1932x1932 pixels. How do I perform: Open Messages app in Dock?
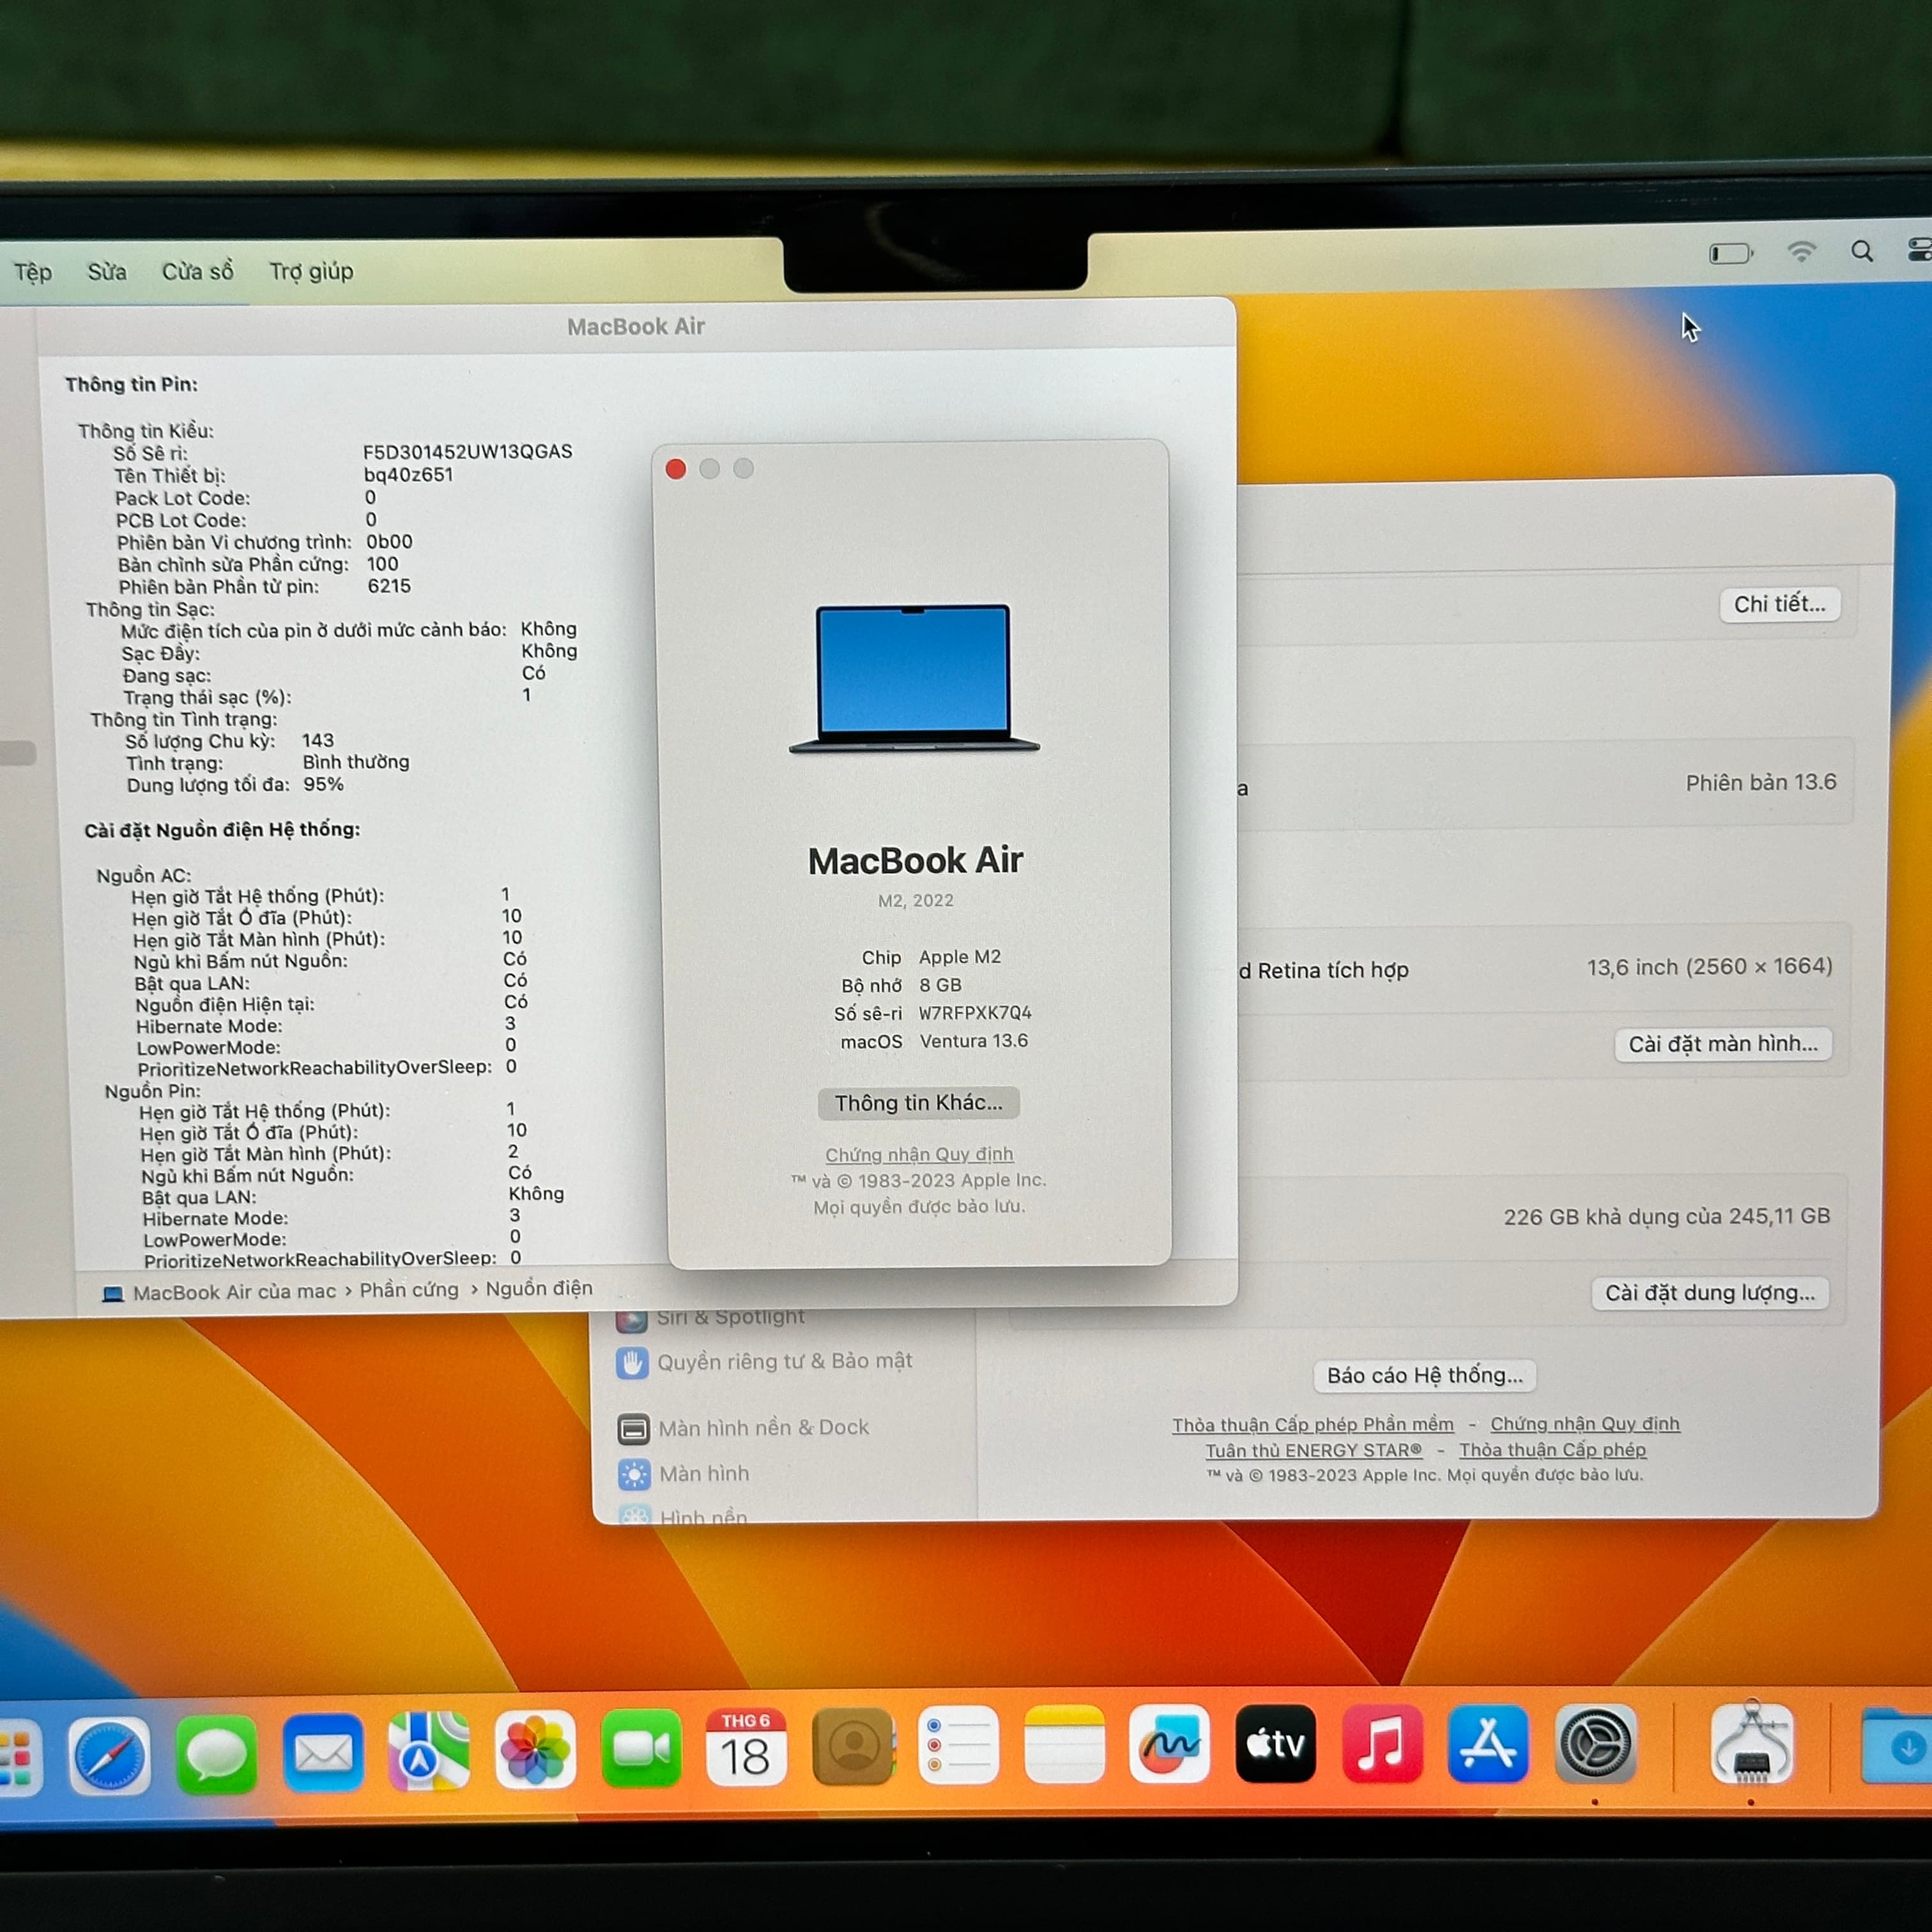click(x=216, y=1754)
